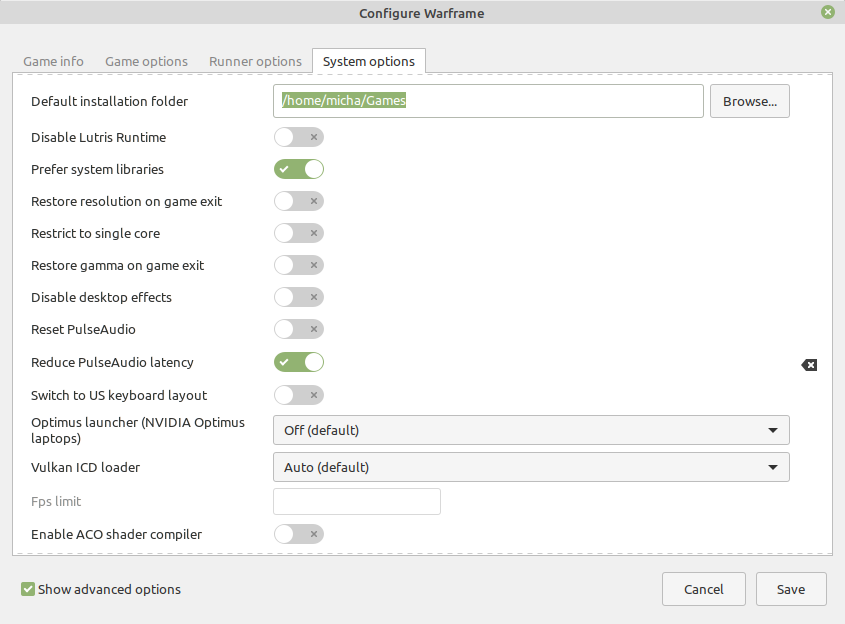The height and width of the screenshot is (624, 845).
Task: Enable Restrict to single core switch
Action: click(x=299, y=233)
